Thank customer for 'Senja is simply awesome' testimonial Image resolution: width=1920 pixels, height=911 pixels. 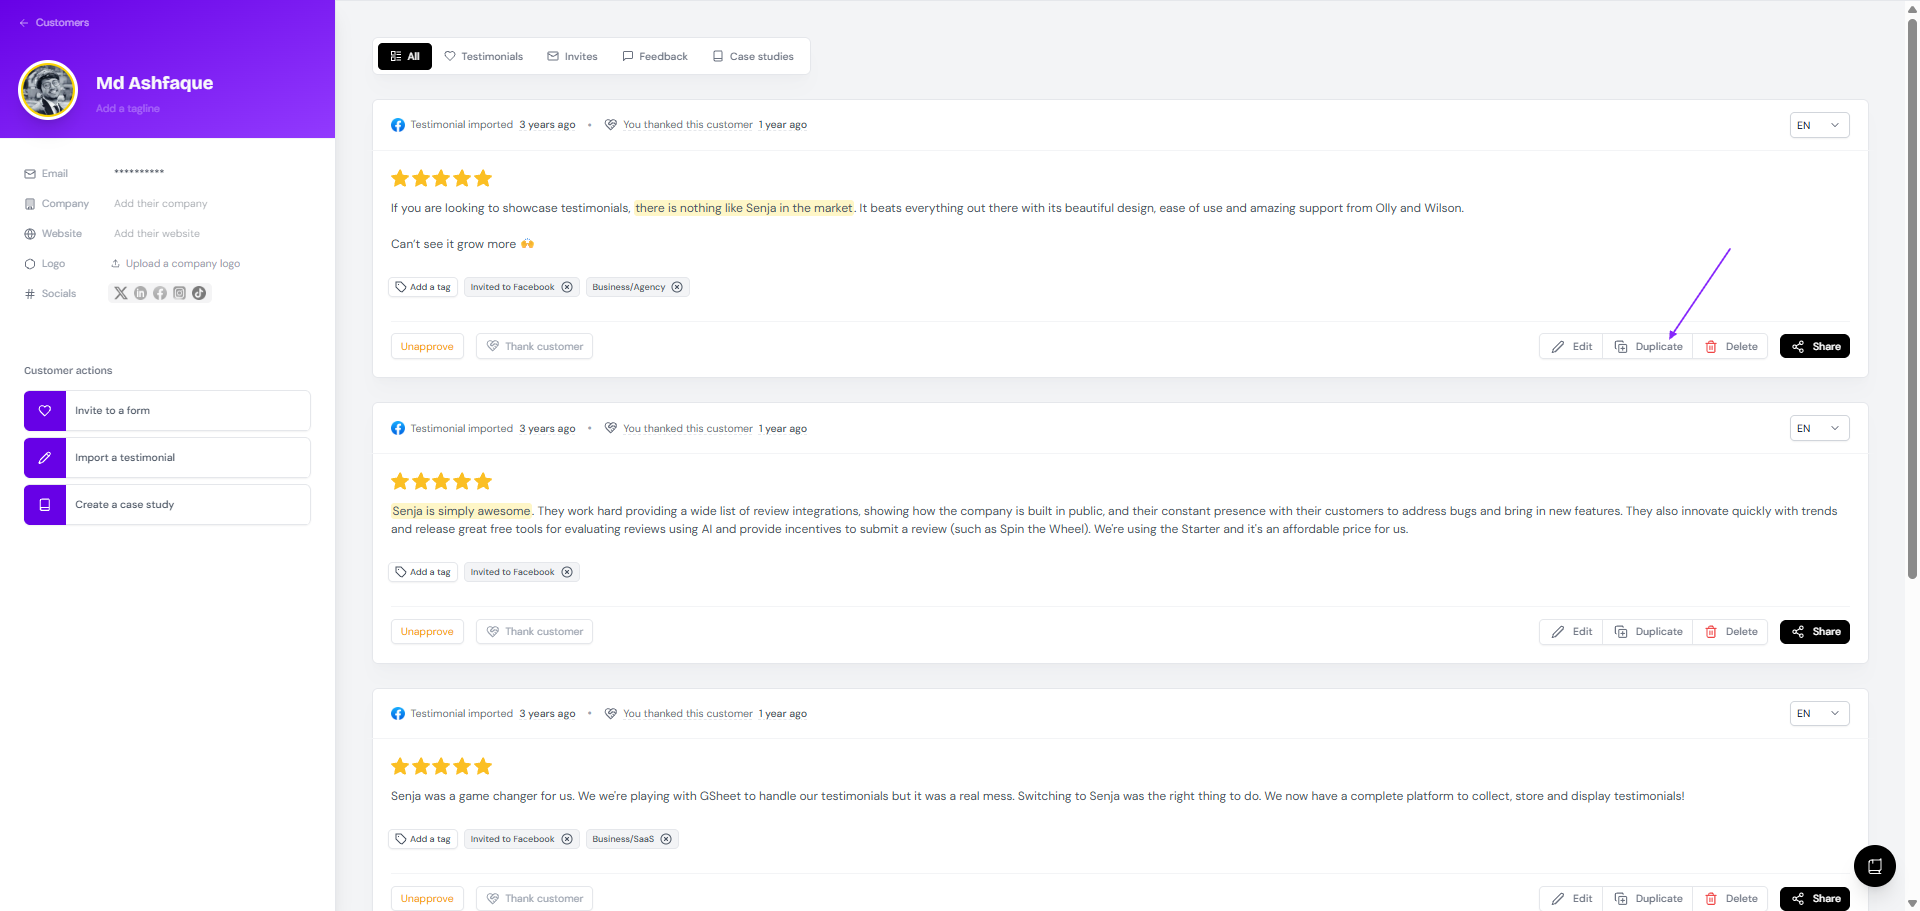534,631
